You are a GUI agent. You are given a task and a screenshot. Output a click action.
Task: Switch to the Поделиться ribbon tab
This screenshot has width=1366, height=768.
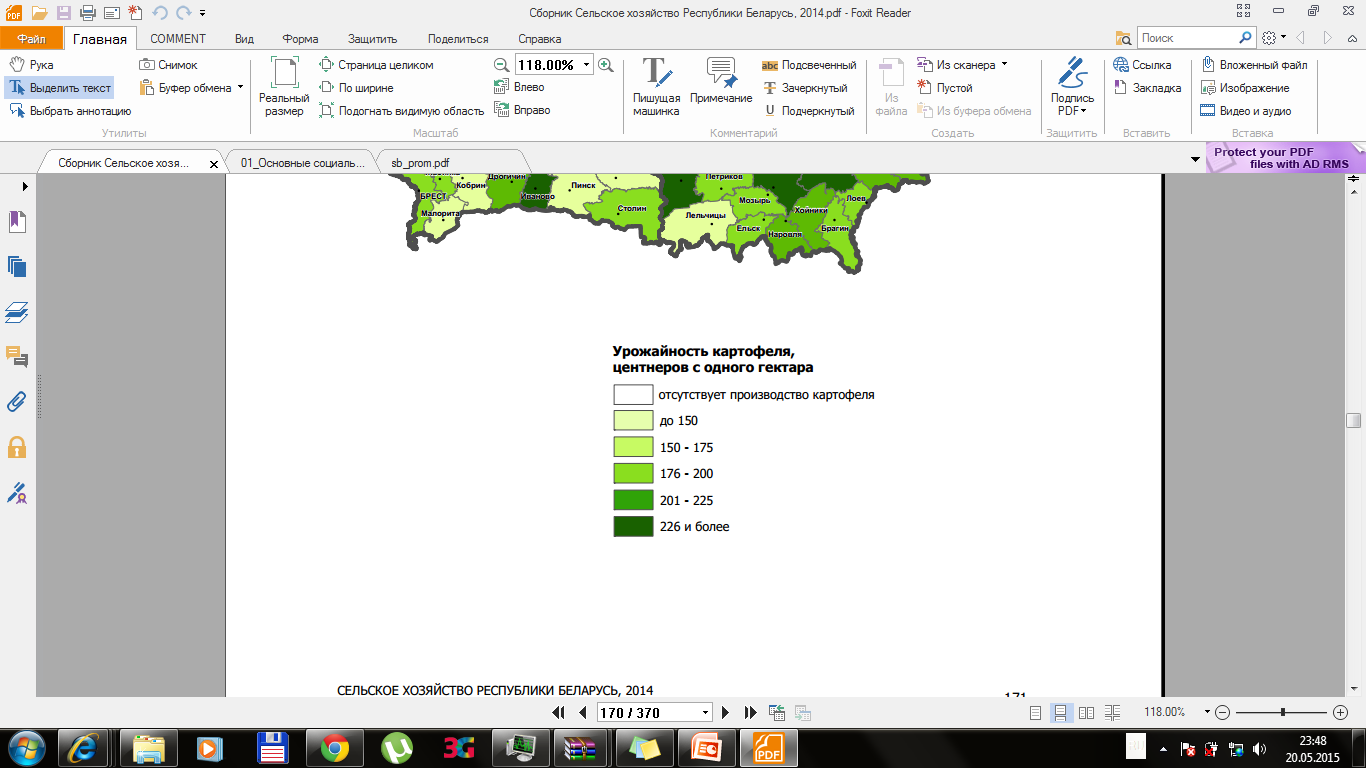pyautogui.click(x=458, y=39)
